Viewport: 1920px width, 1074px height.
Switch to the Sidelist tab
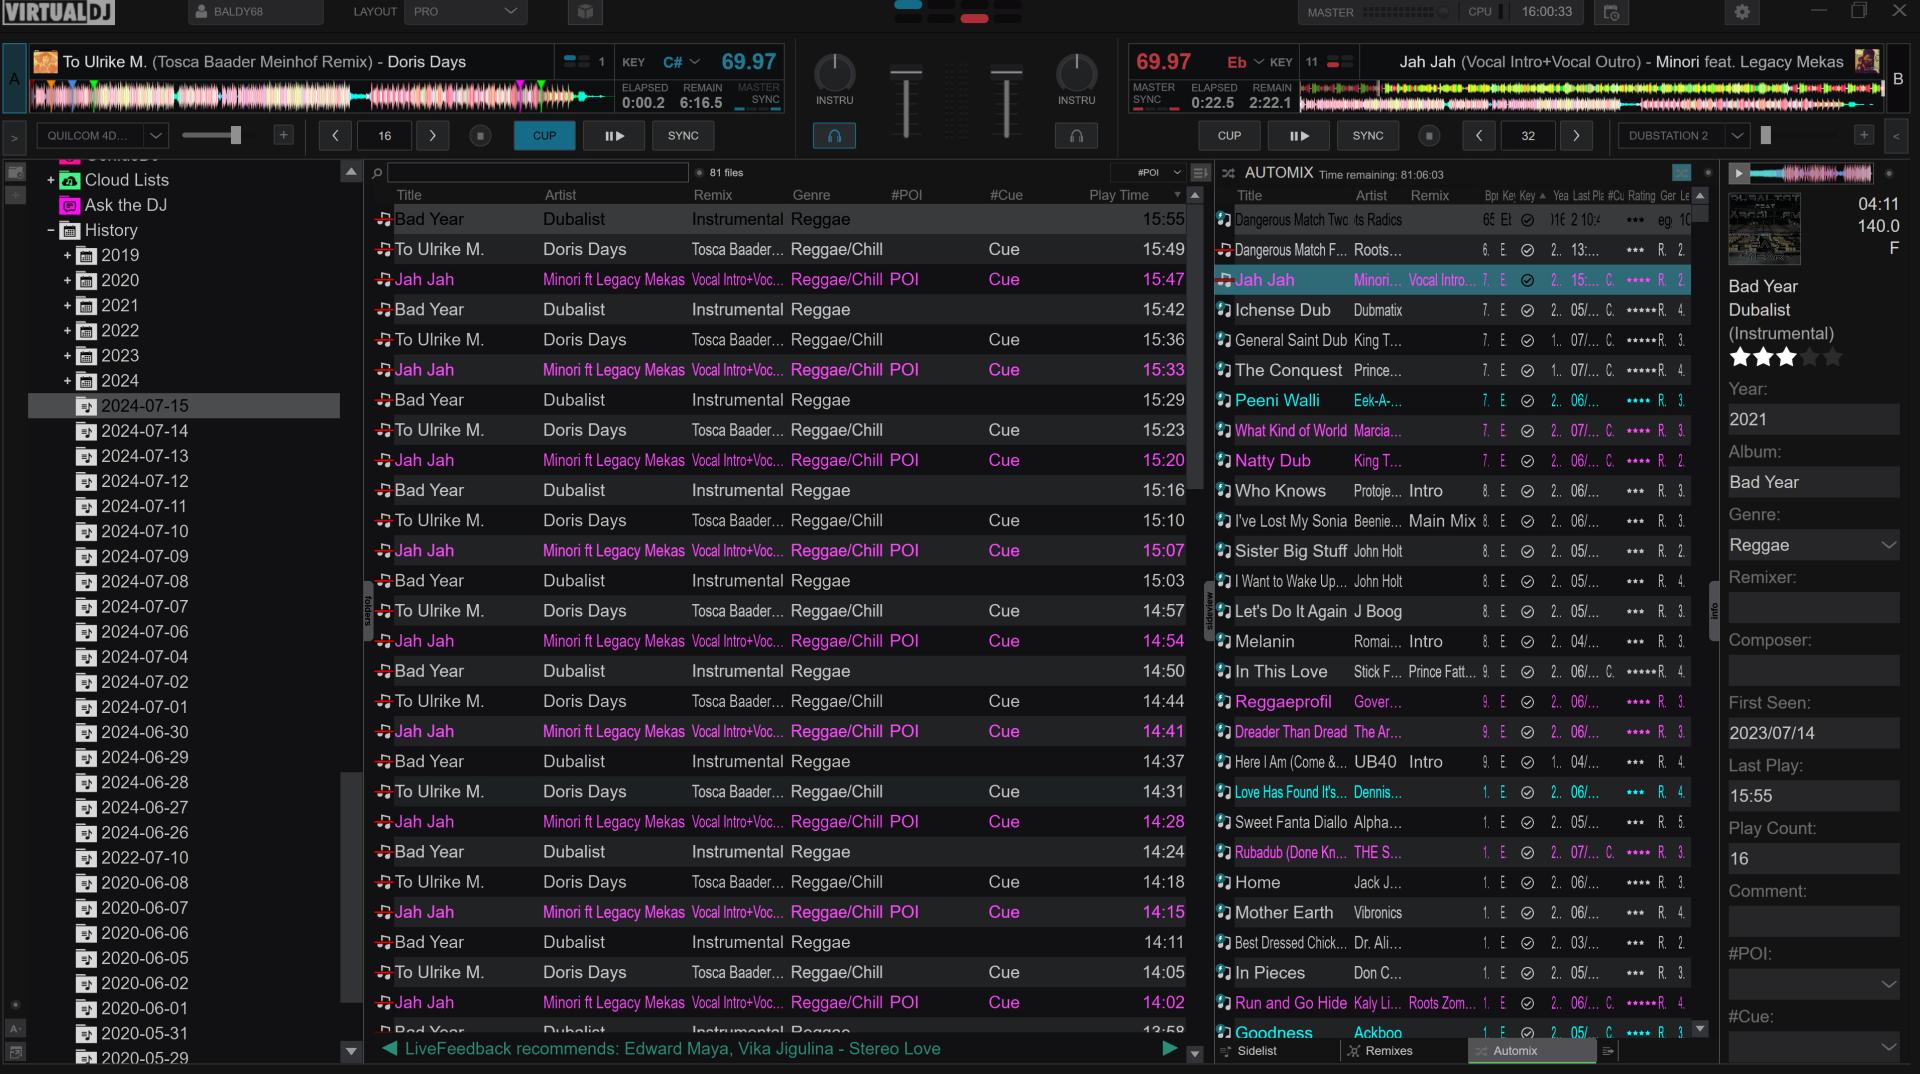tap(1256, 1051)
